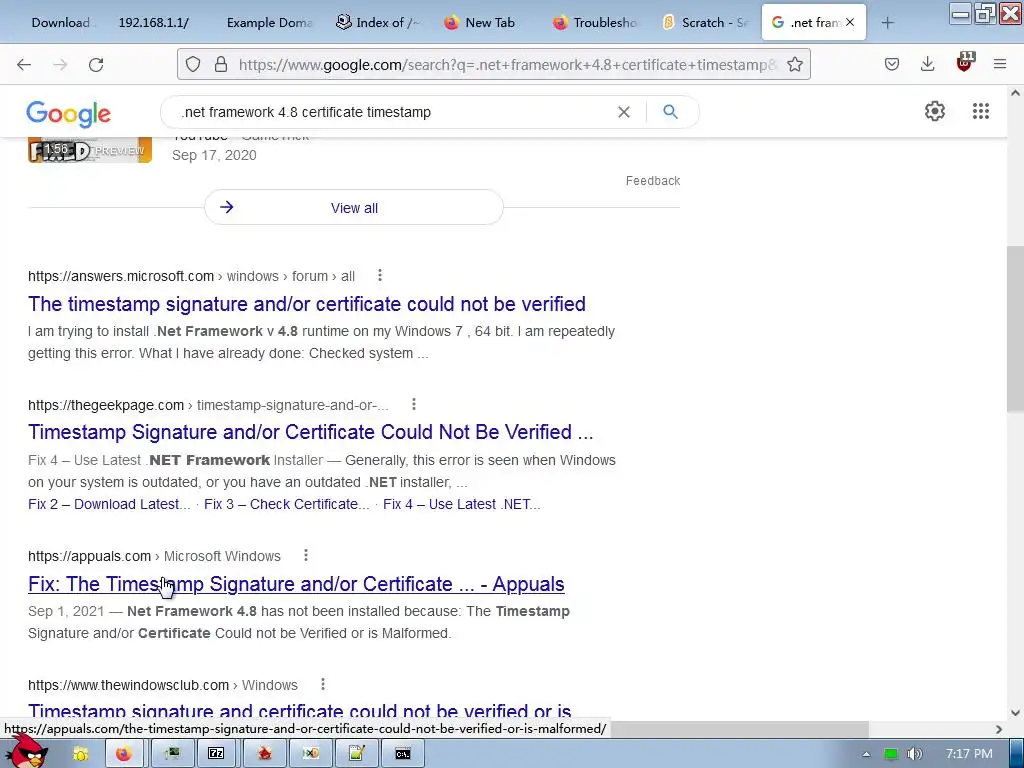Click the horizontal scroll right arrow
1024x768 pixels.
click(998, 729)
